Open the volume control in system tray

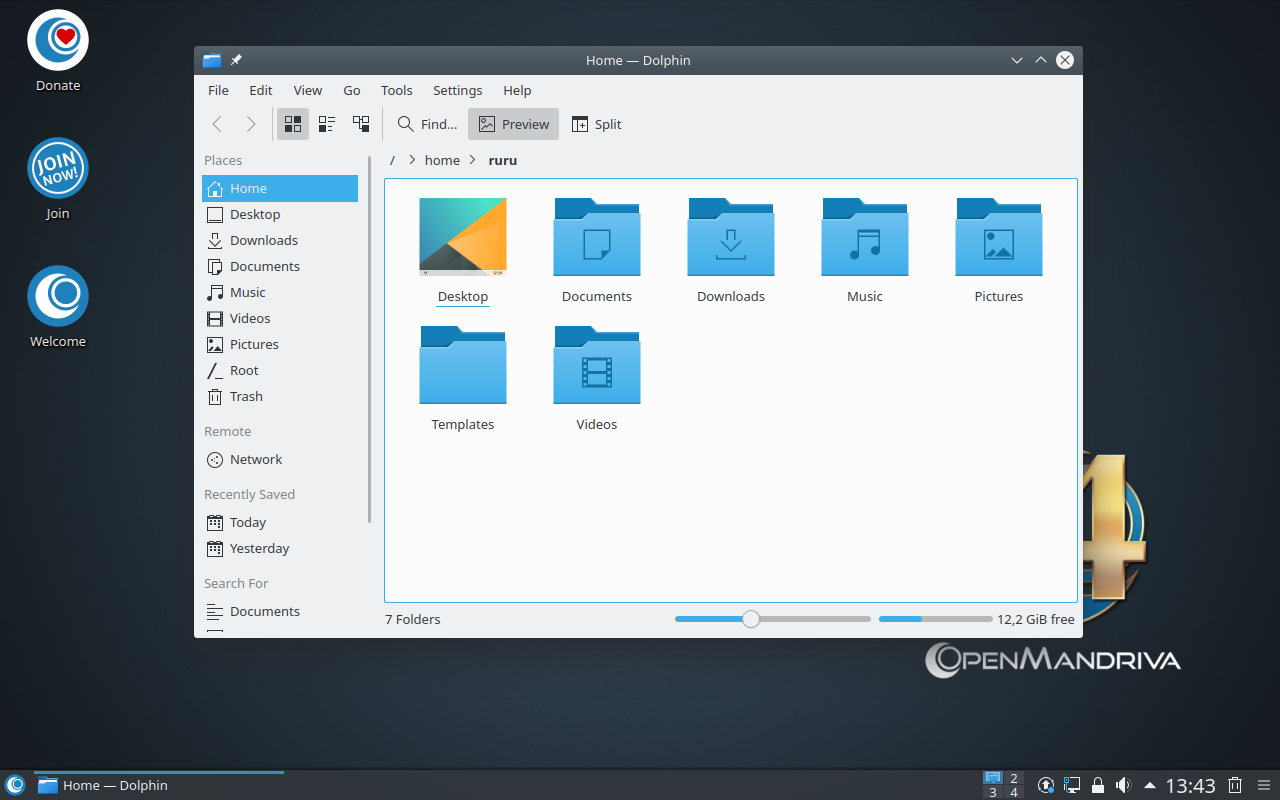point(1123,785)
